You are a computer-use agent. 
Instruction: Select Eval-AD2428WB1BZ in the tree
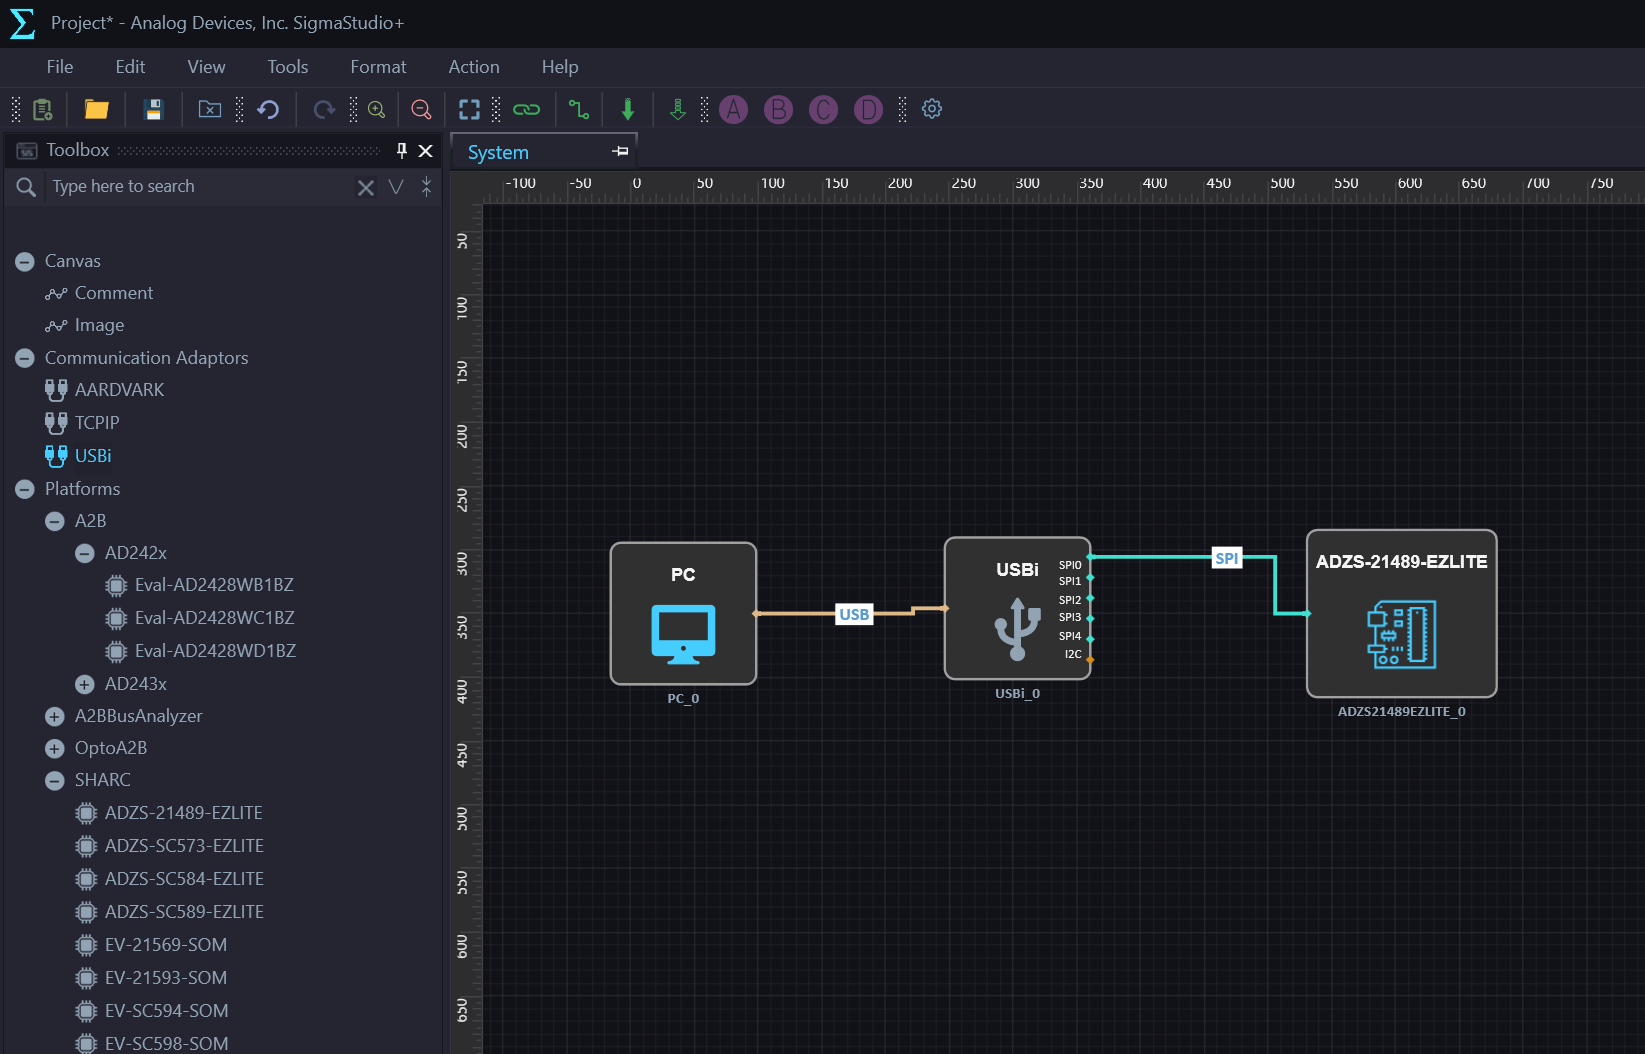(199, 585)
